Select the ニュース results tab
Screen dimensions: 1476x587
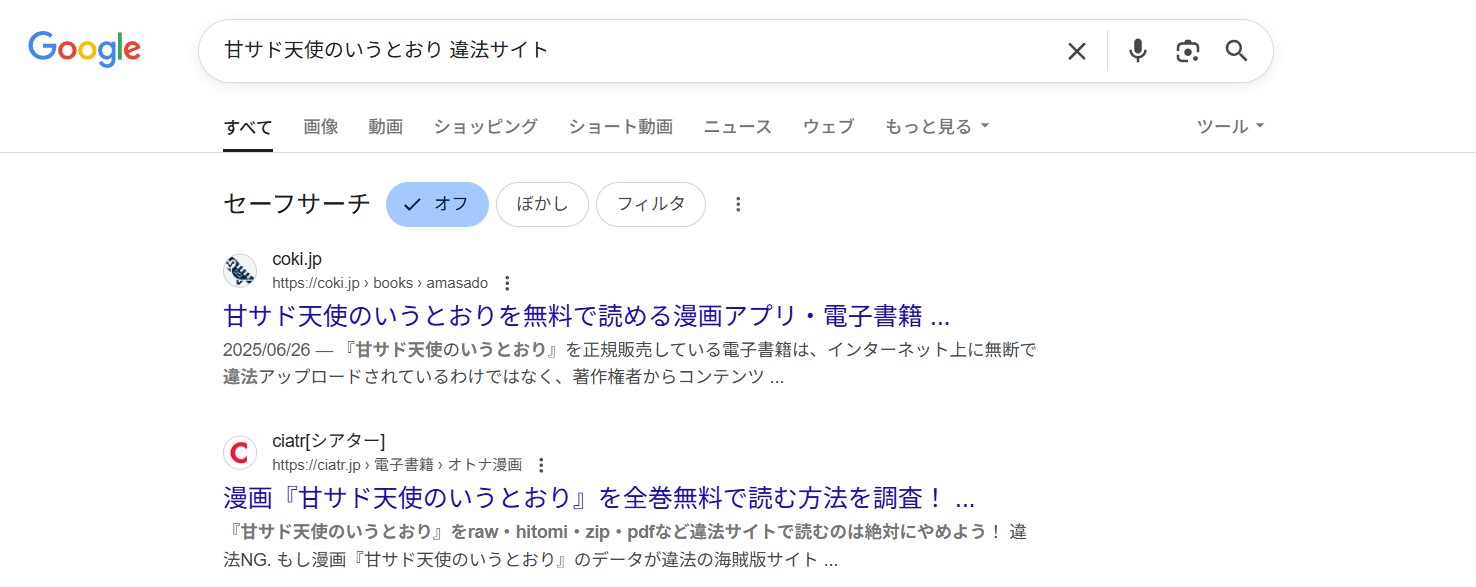point(736,126)
